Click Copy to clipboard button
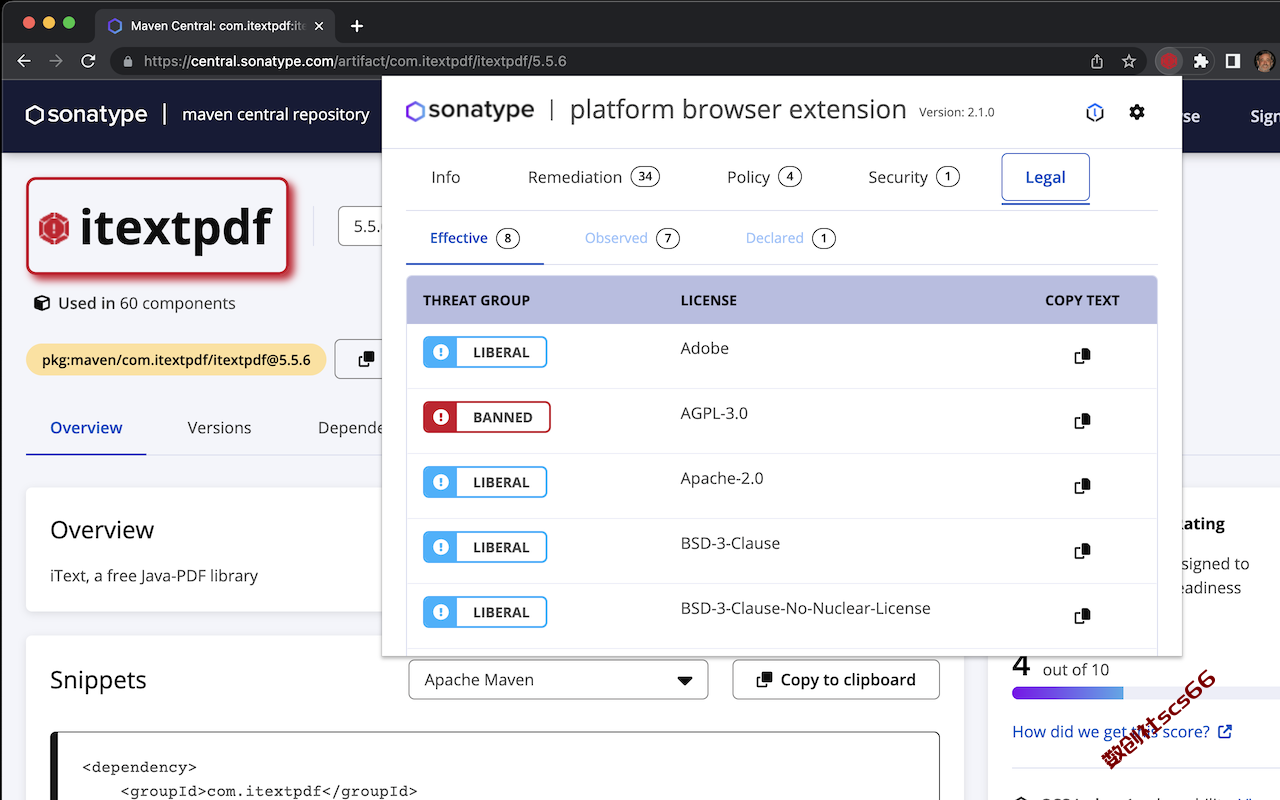The image size is (1280, 800). [x=836, y=680]
